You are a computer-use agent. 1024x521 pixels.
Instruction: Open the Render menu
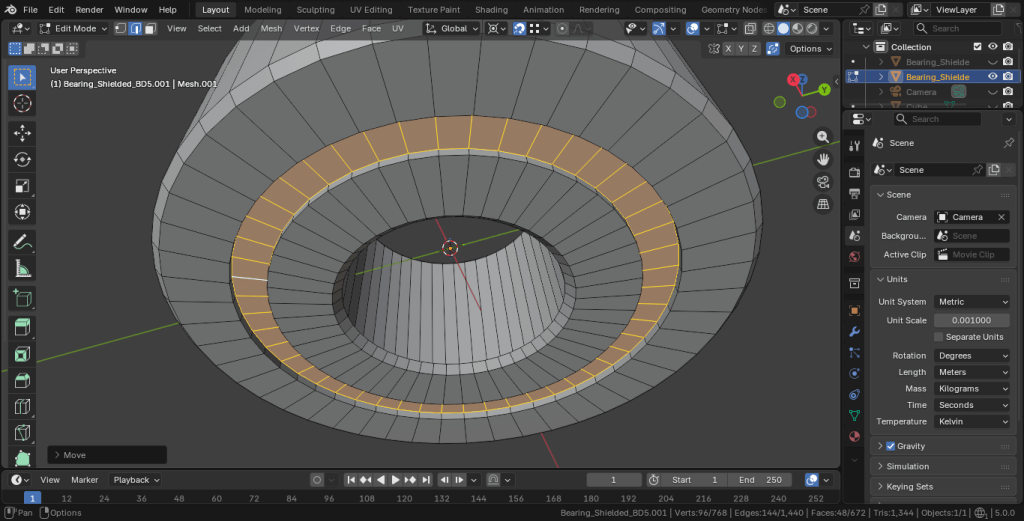coord(89,10)
